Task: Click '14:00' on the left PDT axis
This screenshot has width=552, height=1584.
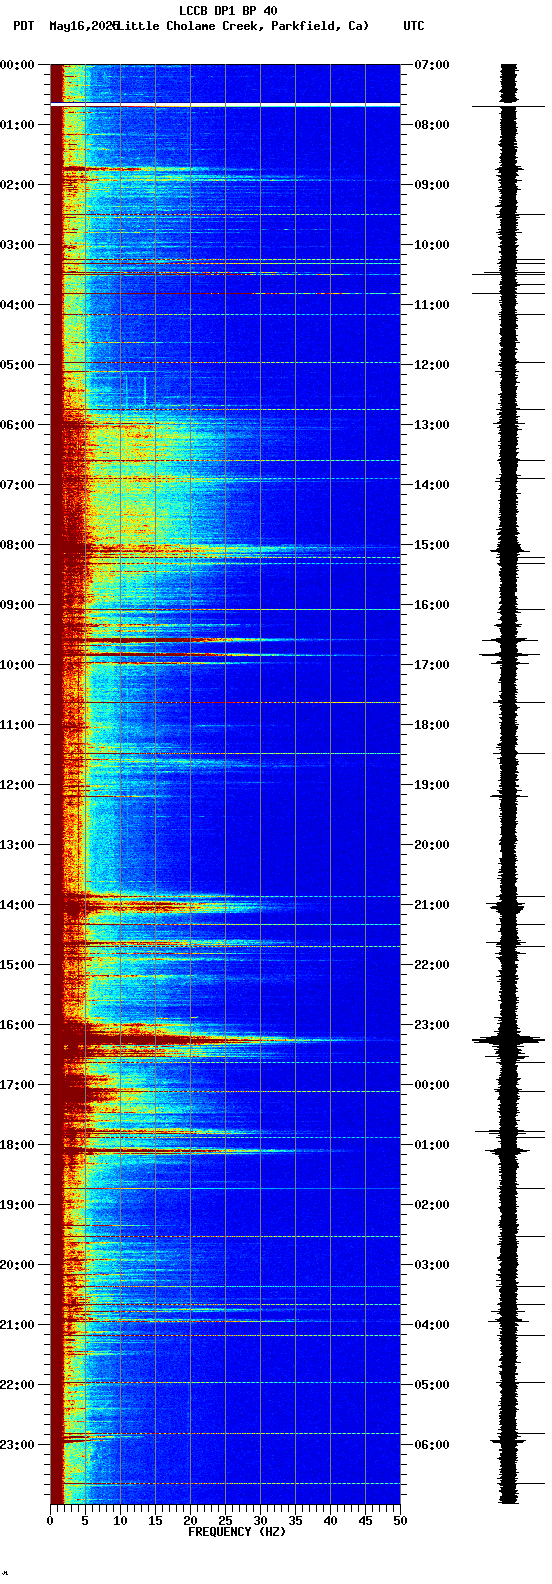Action: click(17, 905)
